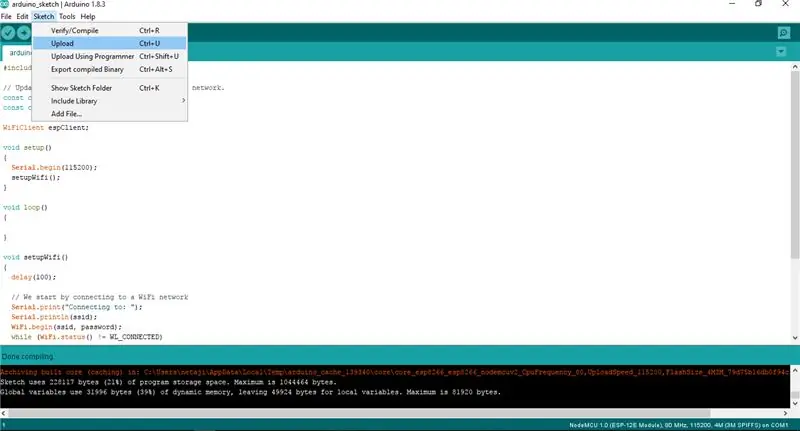Click the console scroll-up arrow

[795, 369]
